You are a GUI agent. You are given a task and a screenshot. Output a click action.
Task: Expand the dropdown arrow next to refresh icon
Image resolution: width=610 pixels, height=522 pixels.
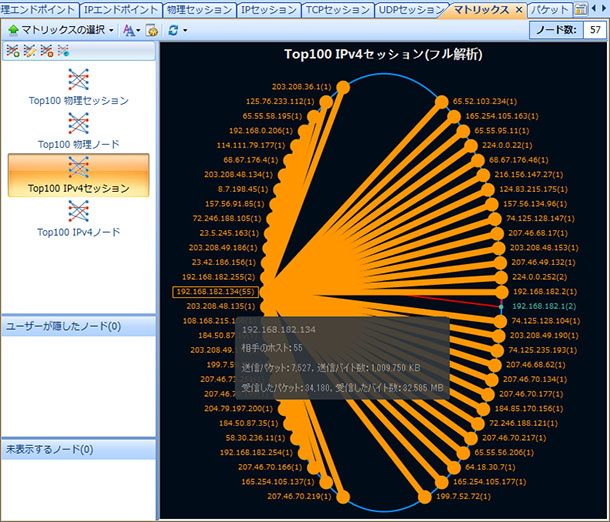[185, 30]
